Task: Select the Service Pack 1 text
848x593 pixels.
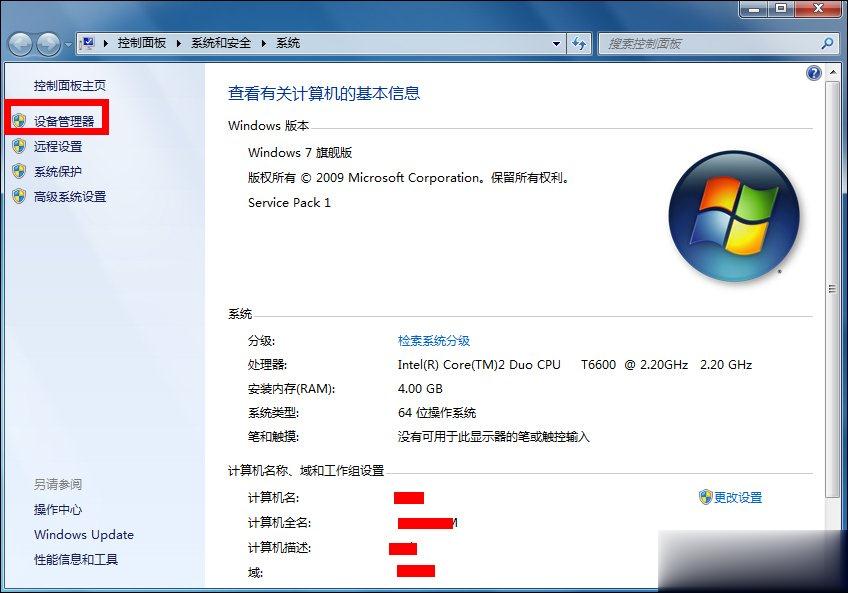Action: (289, 203)
